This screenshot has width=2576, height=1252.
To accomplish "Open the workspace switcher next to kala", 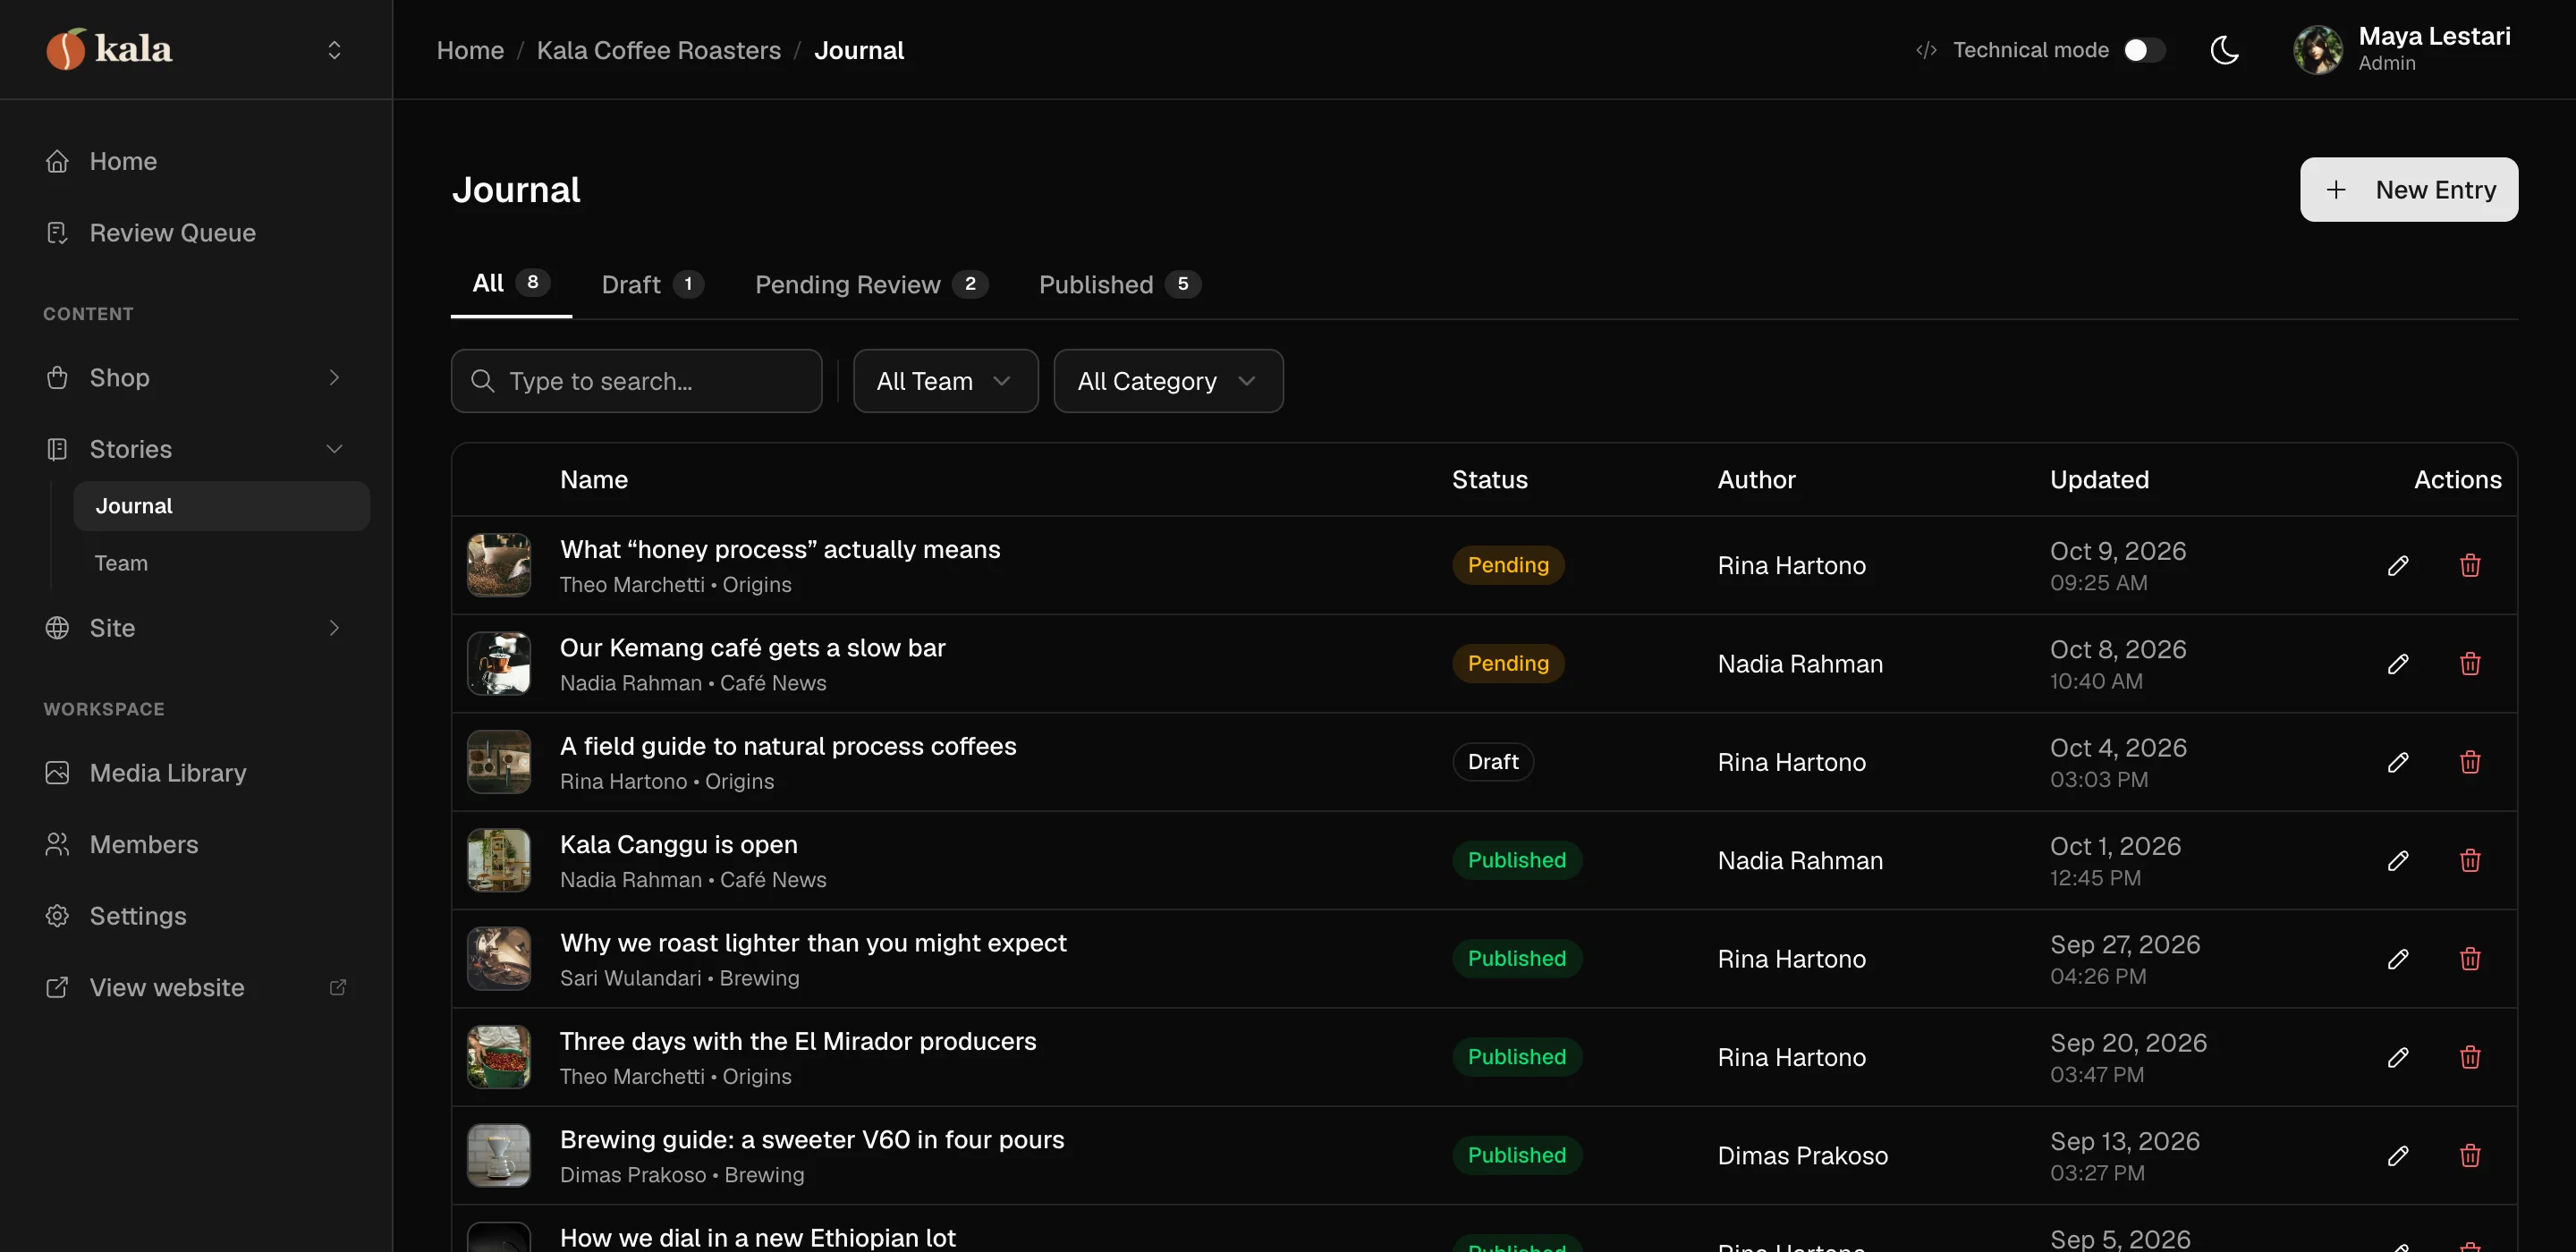I will pos(334,50).
